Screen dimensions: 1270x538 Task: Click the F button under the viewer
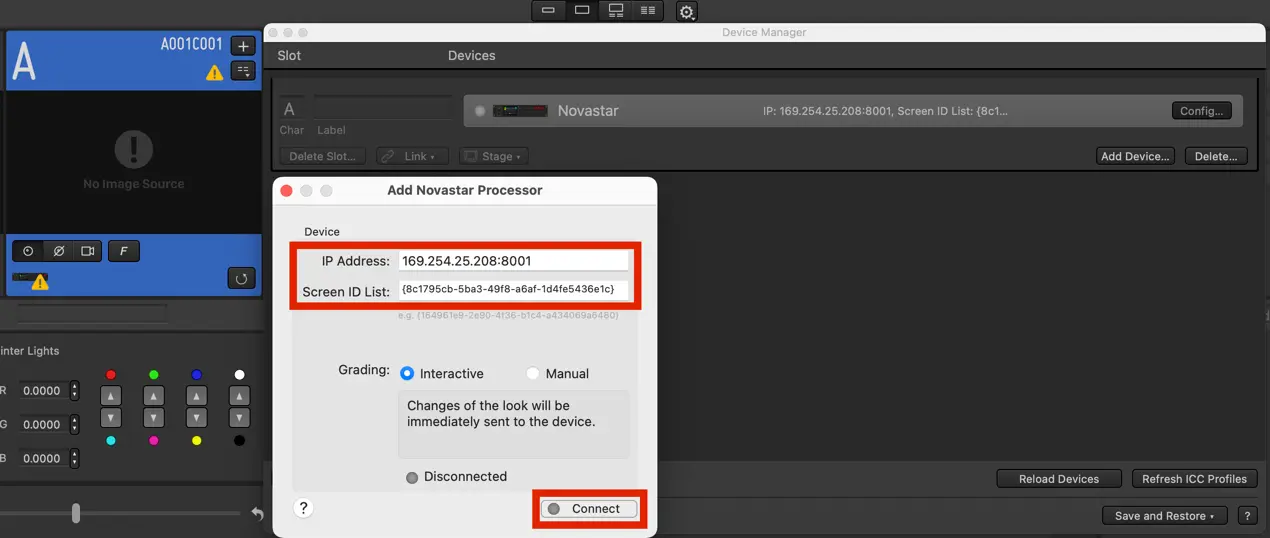tap(123, 251)
